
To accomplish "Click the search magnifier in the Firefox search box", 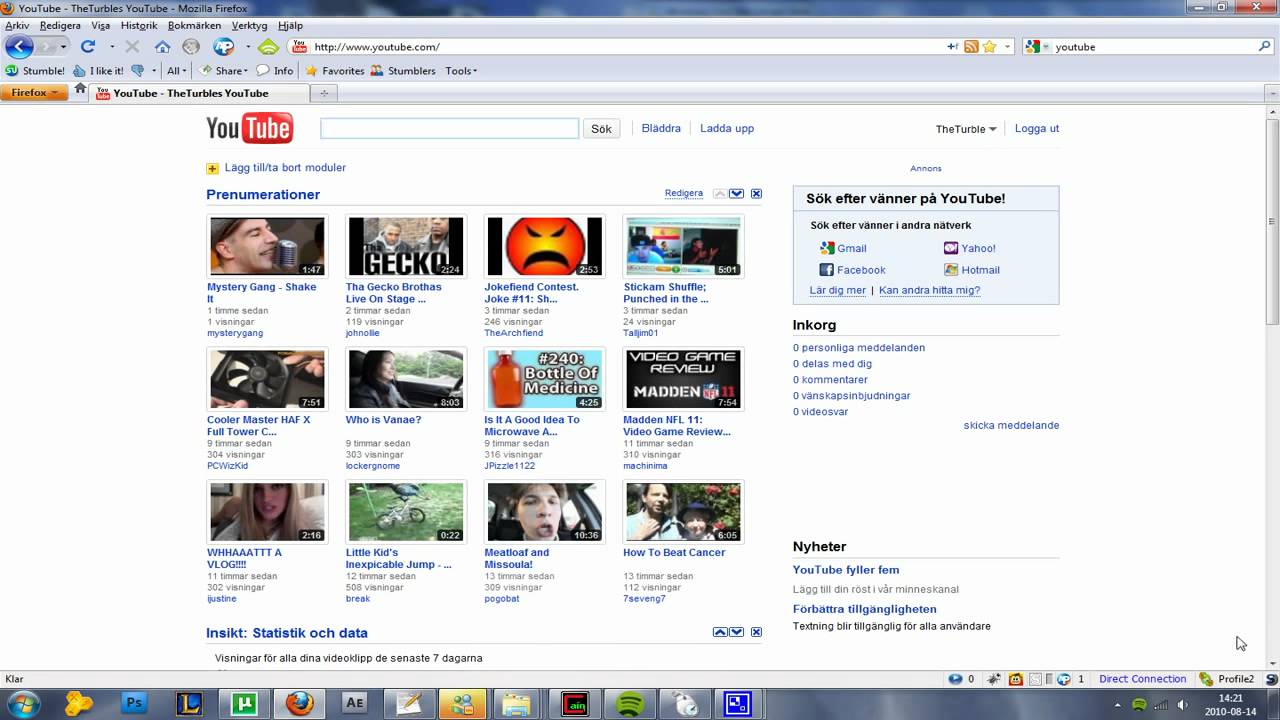I will point(1264,47).
